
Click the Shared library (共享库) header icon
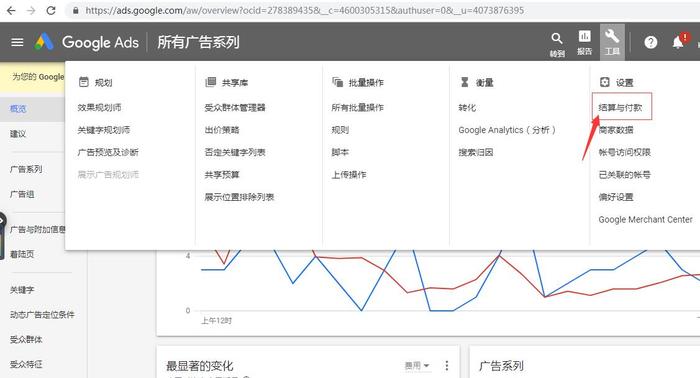(x=210, y=82)
